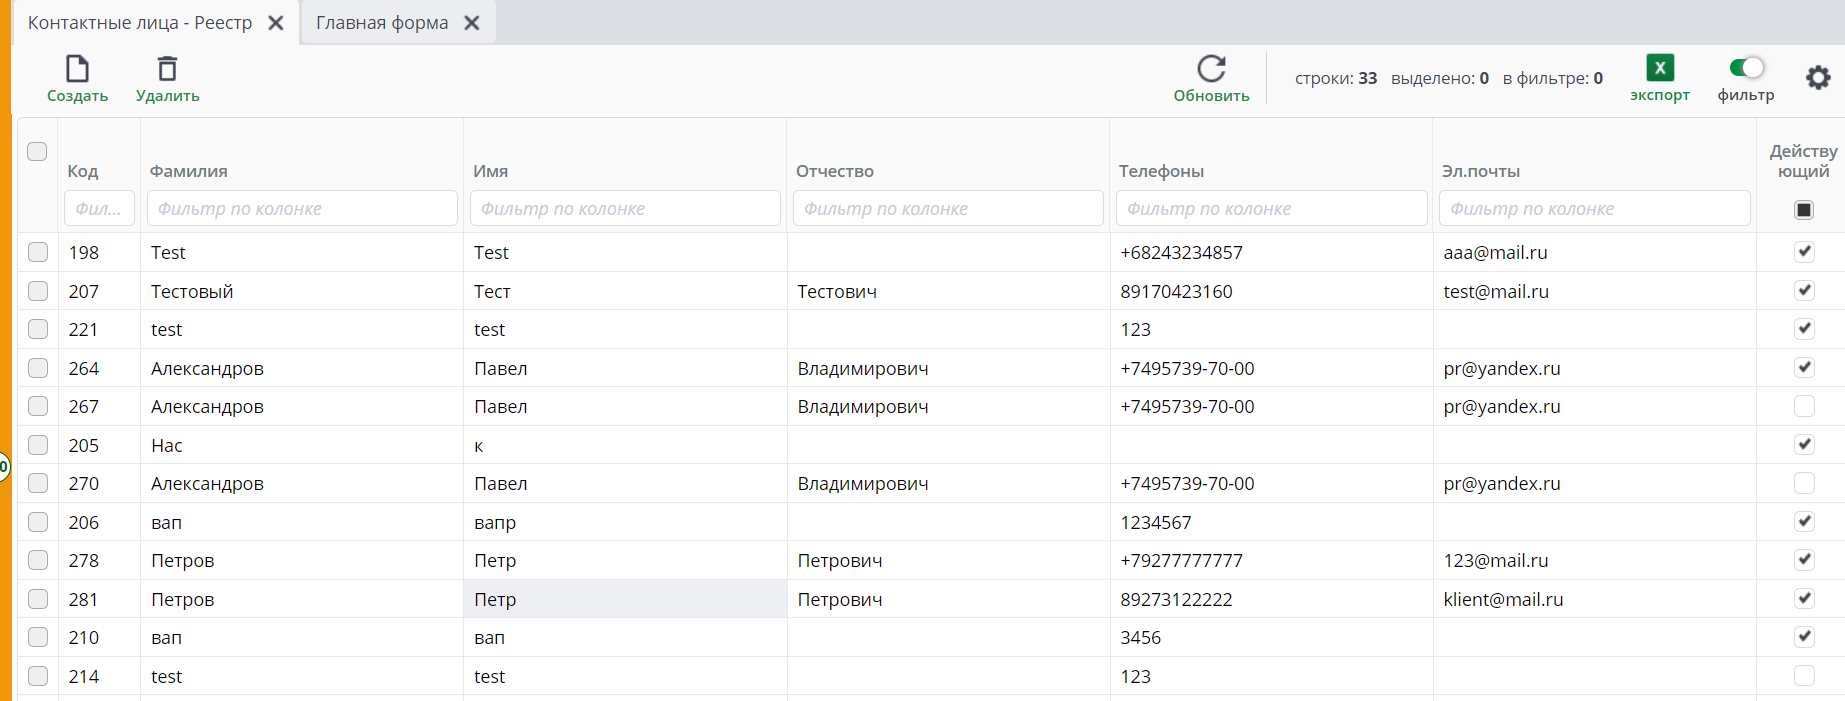Switch to the Главная форма tab
This screenshot has height=701, width=1845.
click(x=382, y=23)
